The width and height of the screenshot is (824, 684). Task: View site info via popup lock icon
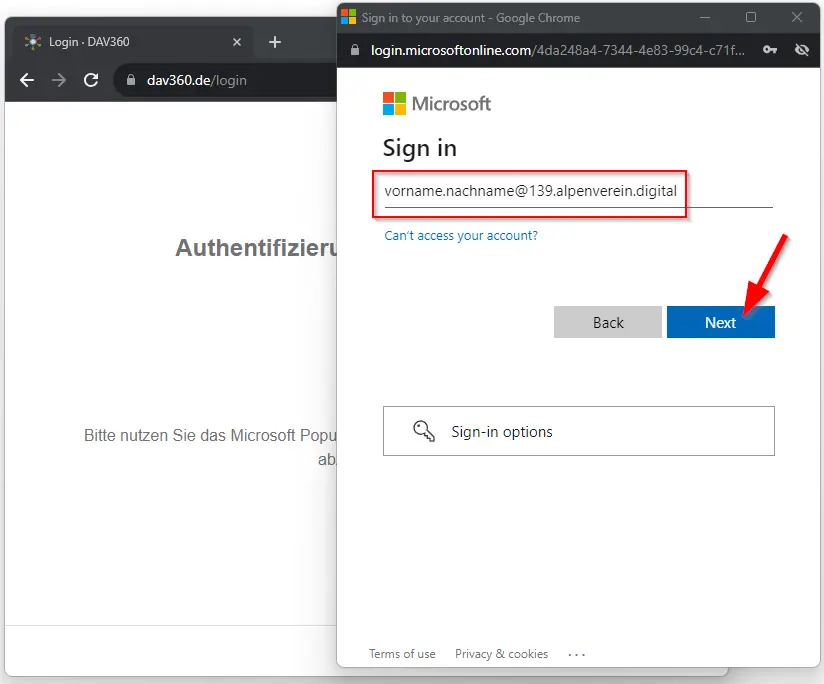pyautogui.click(x=354, y=50)
